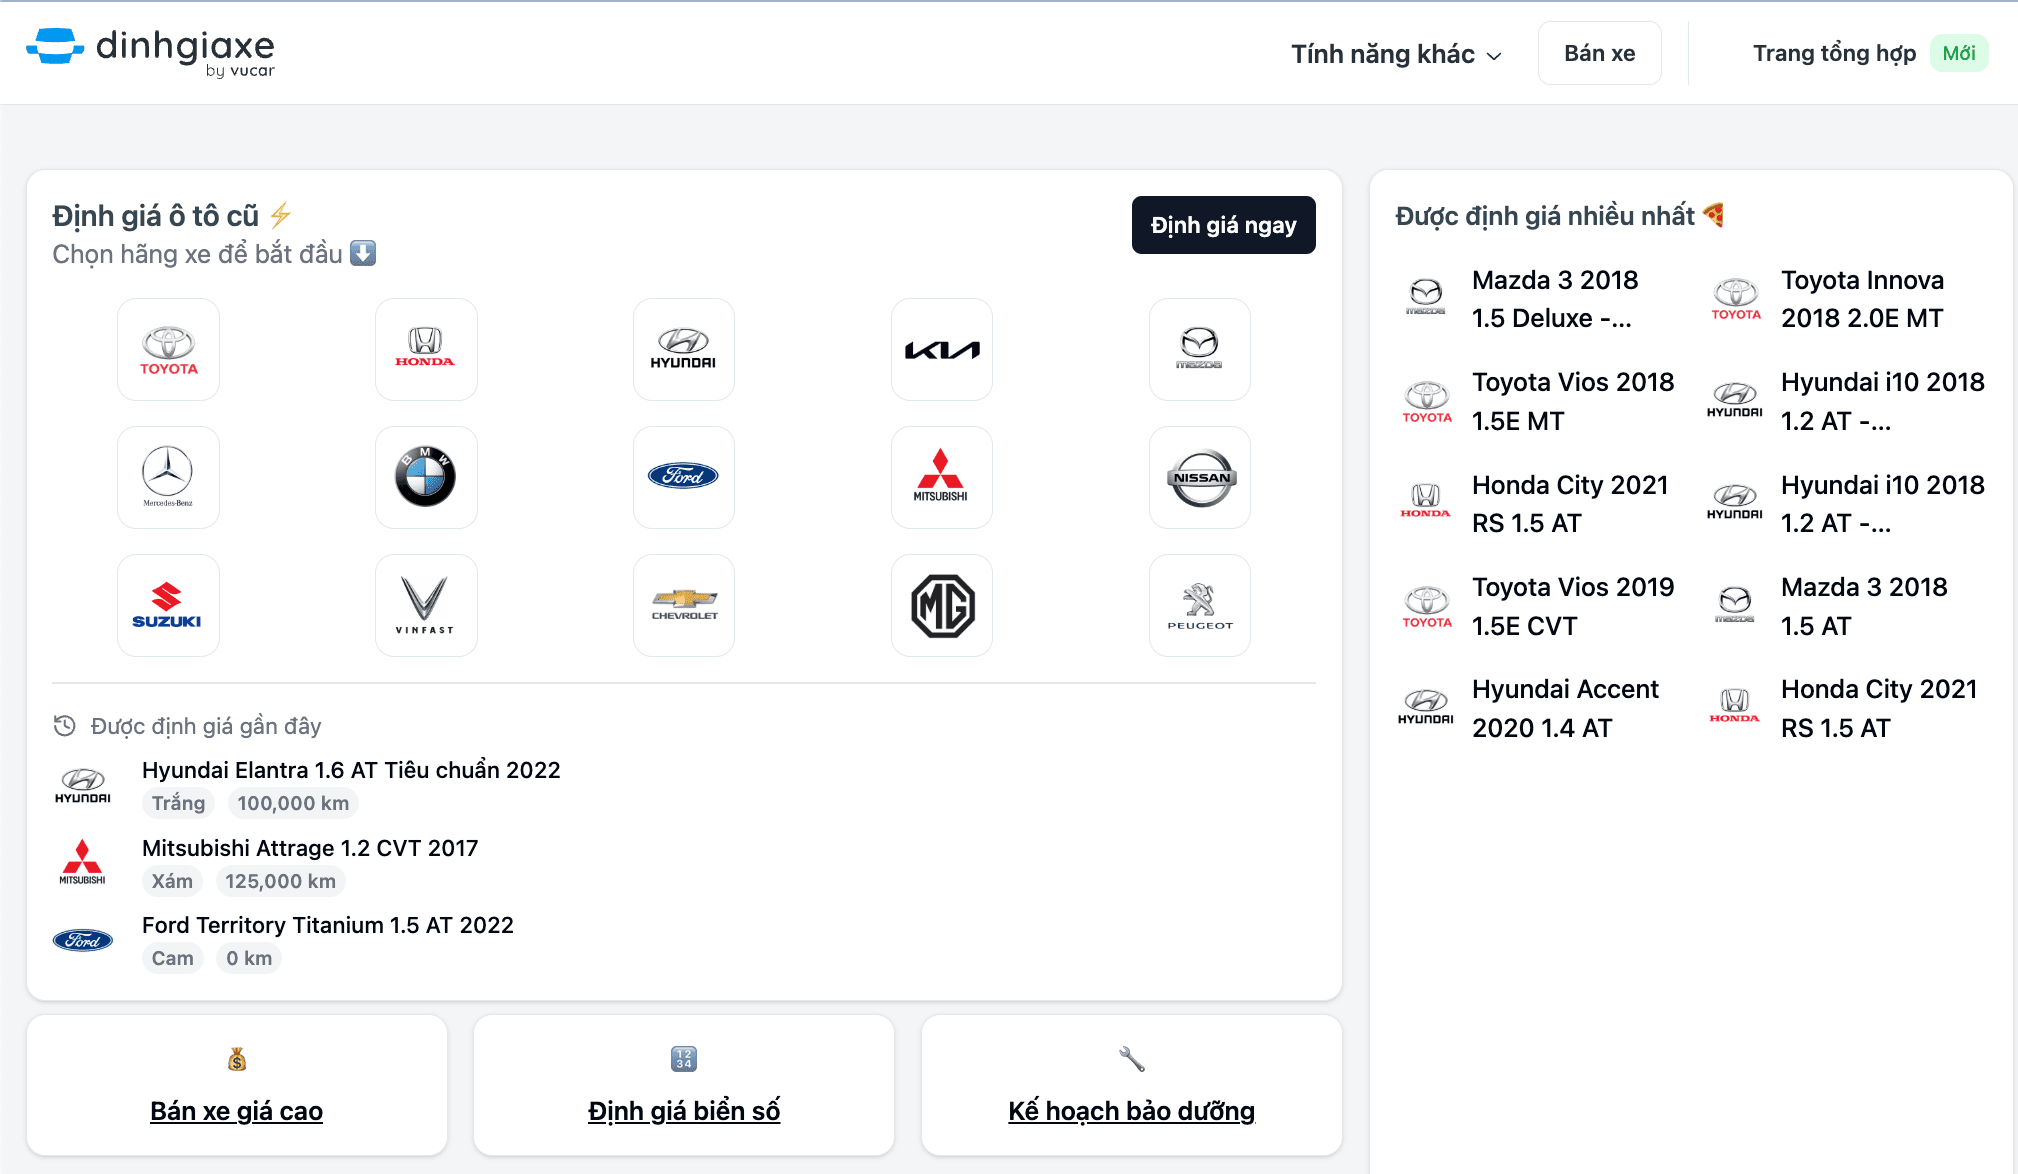The height and width of the screenshot is (1174, 2018).
Task: Click the 100,000 km mileage tag
Action: pyautogui.click(x=293, y=803)
